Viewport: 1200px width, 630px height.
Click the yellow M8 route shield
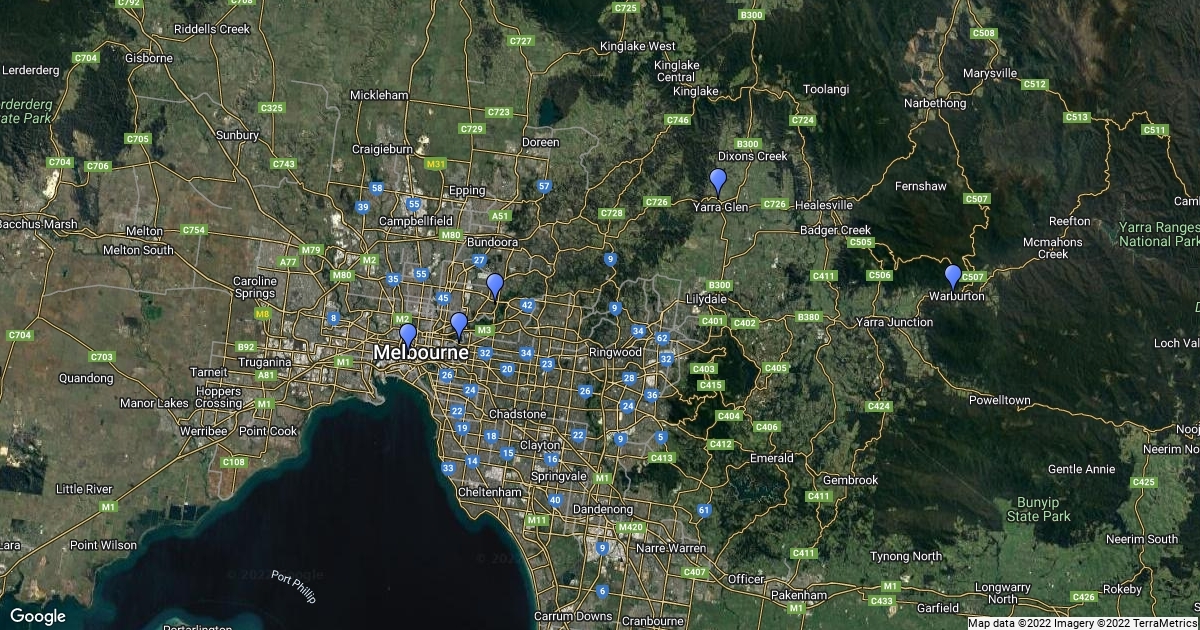[x=263, y=313]
